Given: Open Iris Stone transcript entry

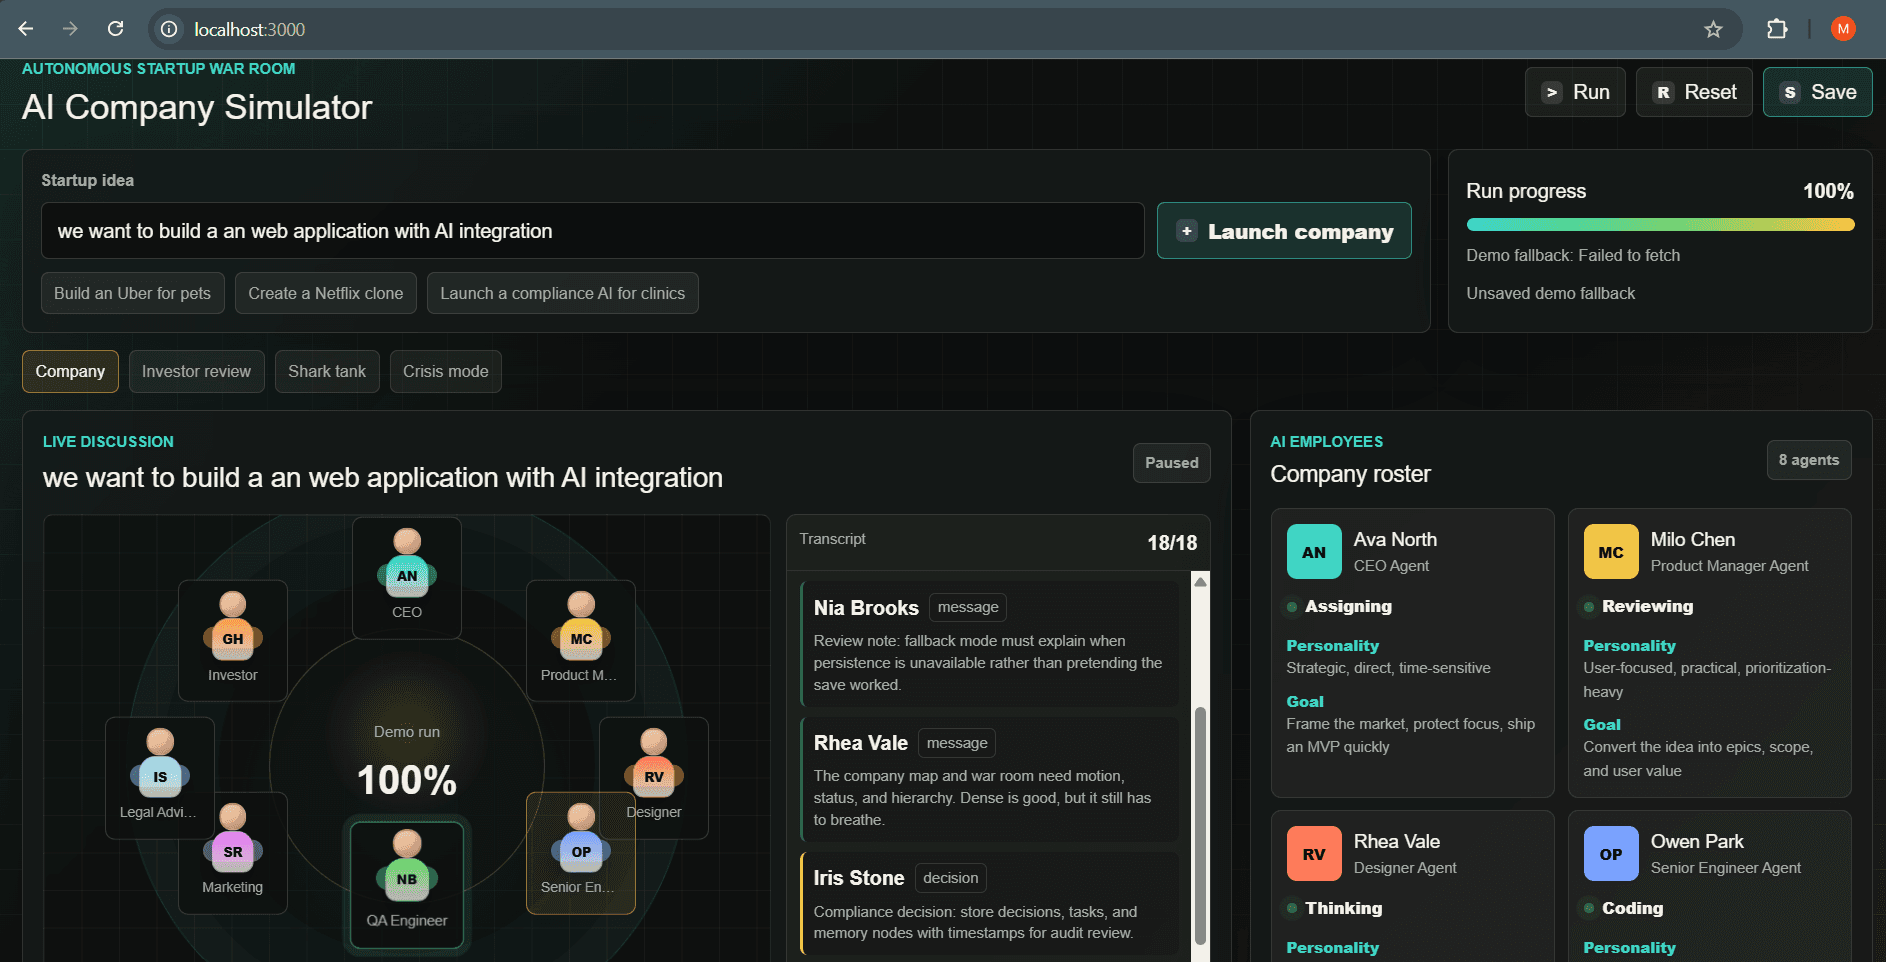Looking at the screenshot, I should (x=989, y=904).
